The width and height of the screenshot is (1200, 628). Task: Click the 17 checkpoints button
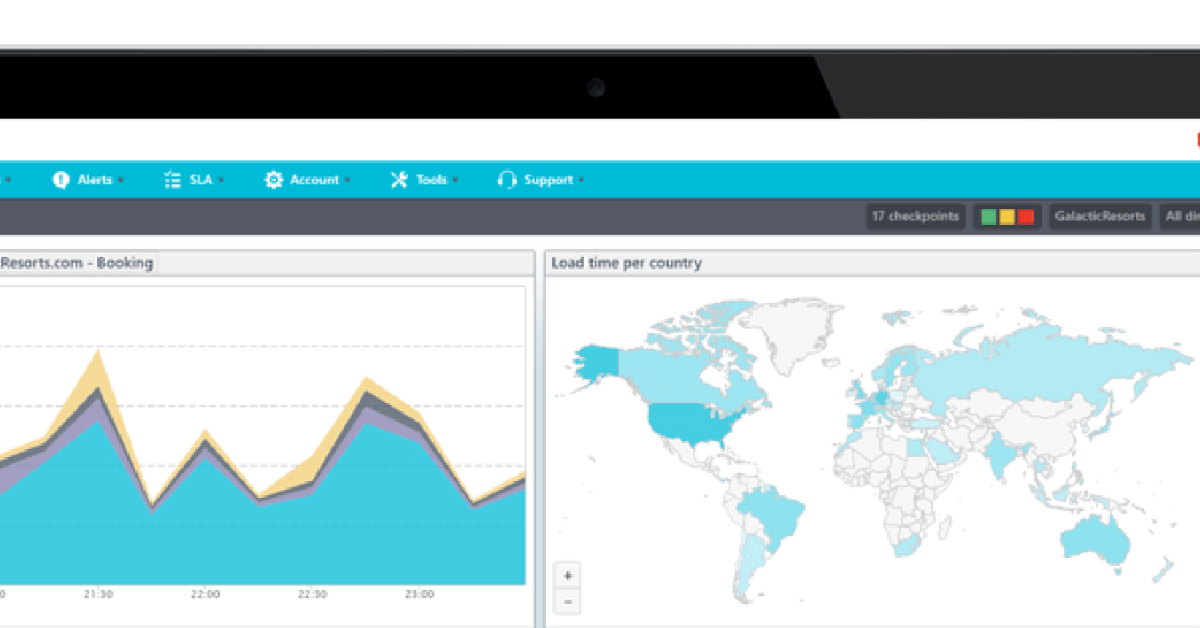[x=914, y=216]
